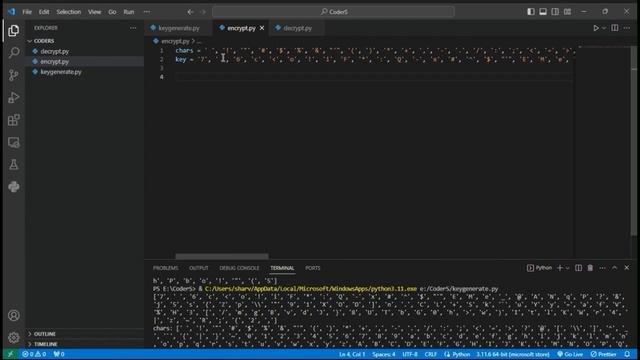This screenshot has height=360, width=640.
Task: Switch to Ports panel tab
Action: 313,268
